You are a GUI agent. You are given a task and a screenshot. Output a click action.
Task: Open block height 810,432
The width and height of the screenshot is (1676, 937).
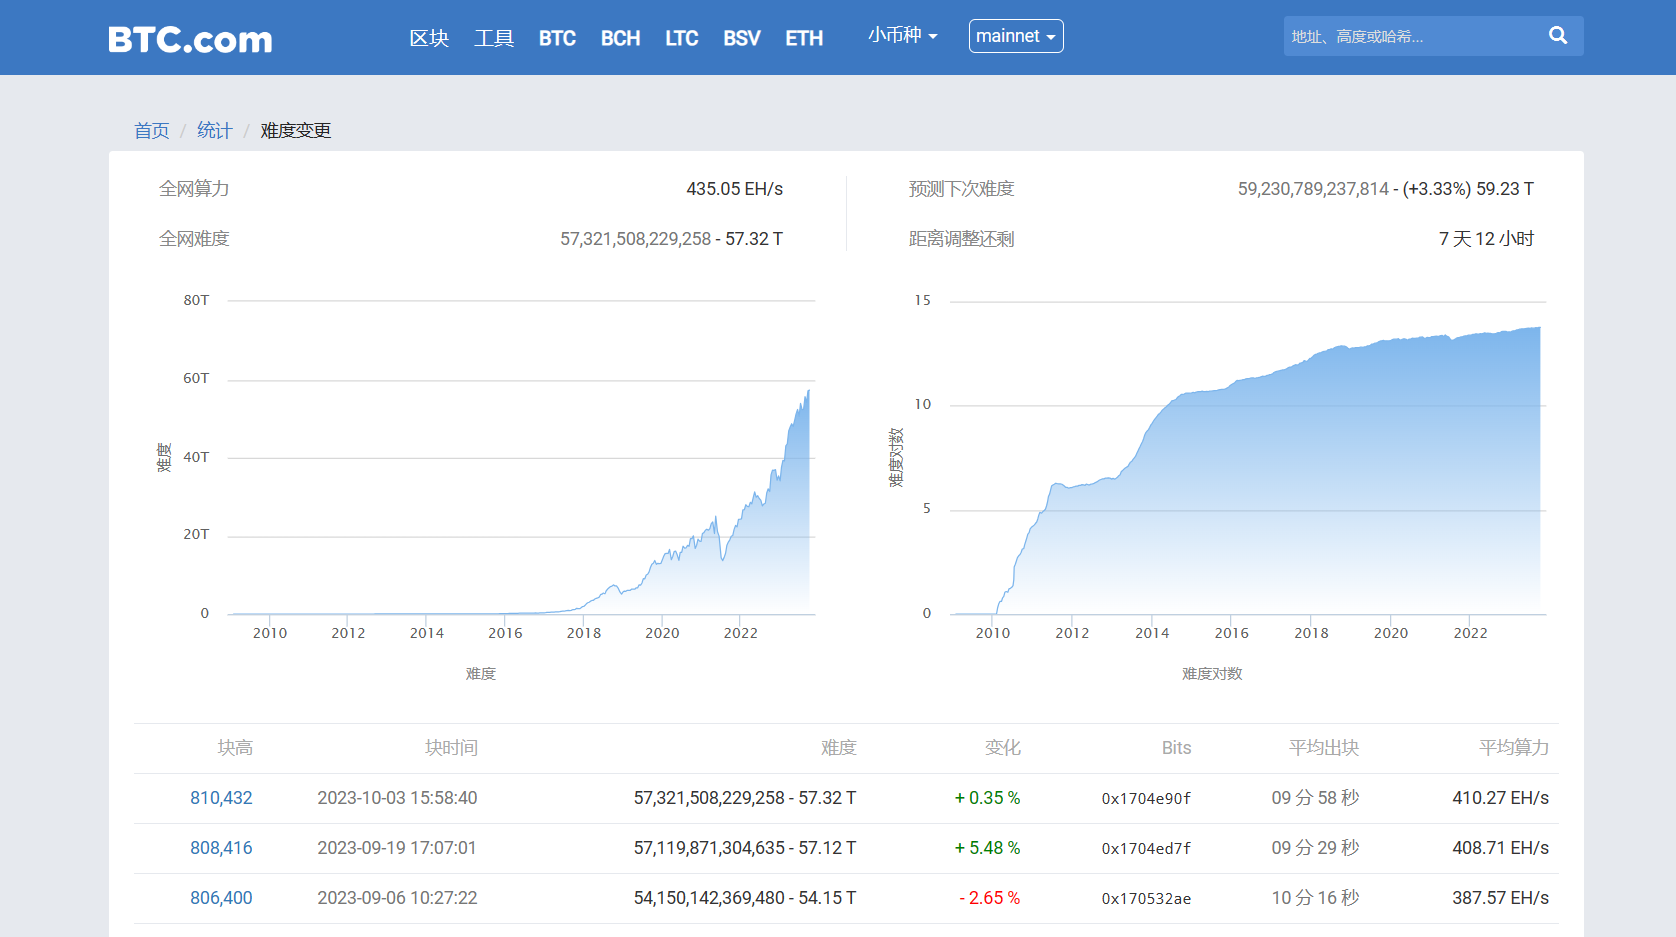[x=221, y=798]
